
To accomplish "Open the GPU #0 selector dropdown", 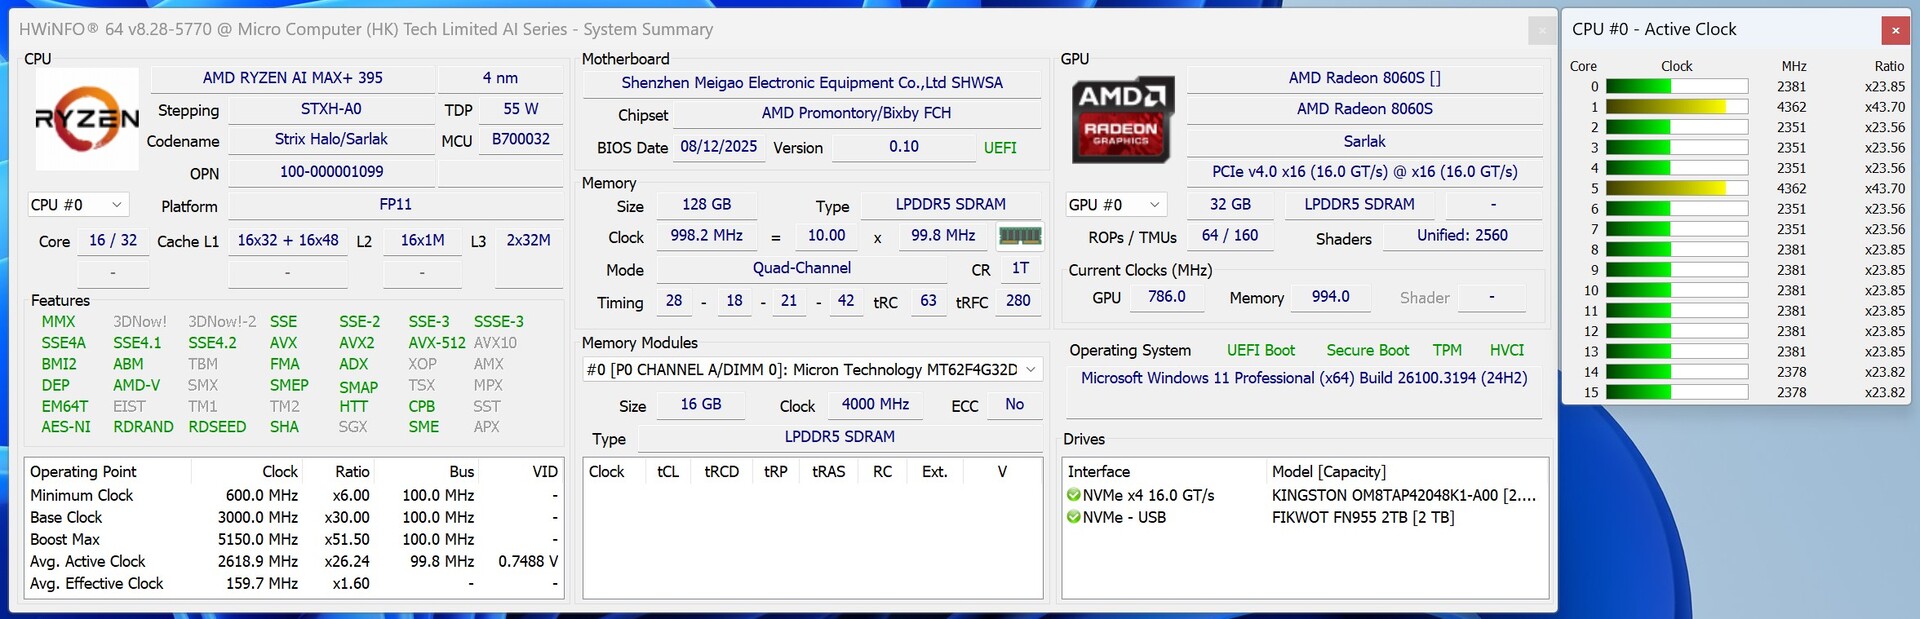I will point(1115,205).
